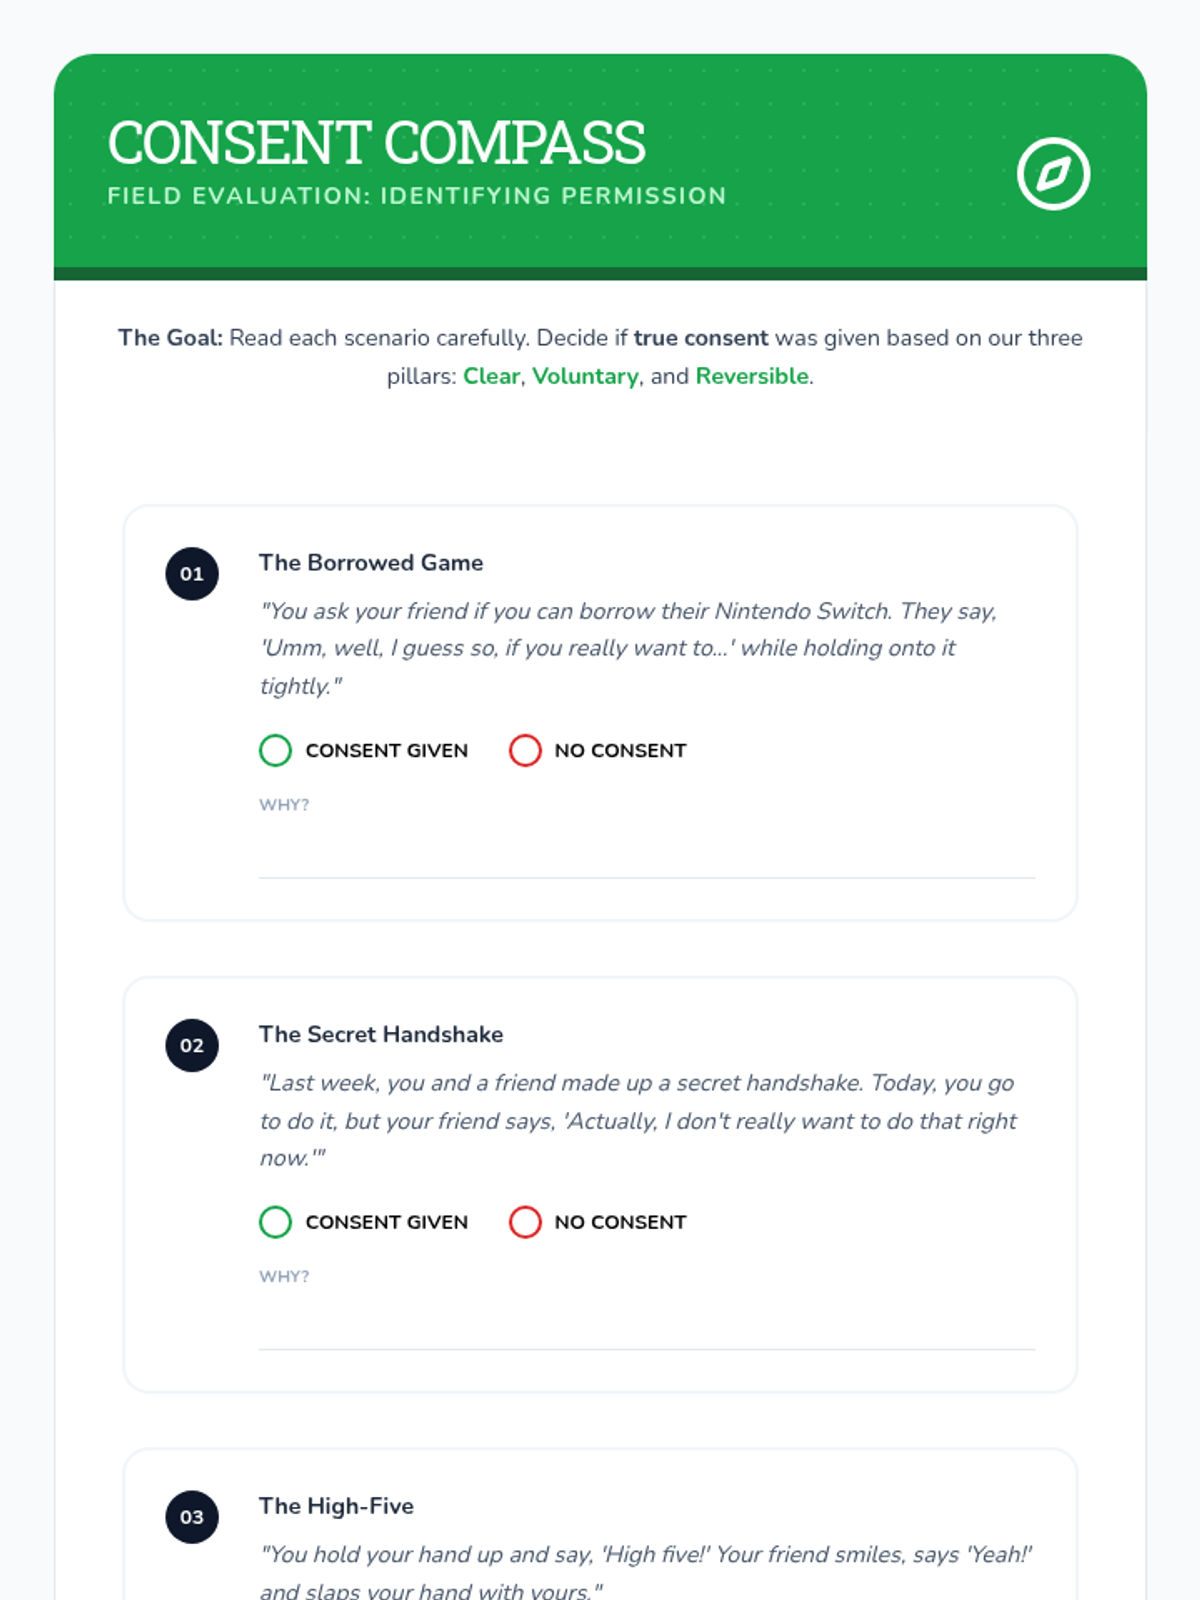The height and width of the screenshot is (1600, 1200).
Task: Click the green word Clear
Action: pos(491,376)
